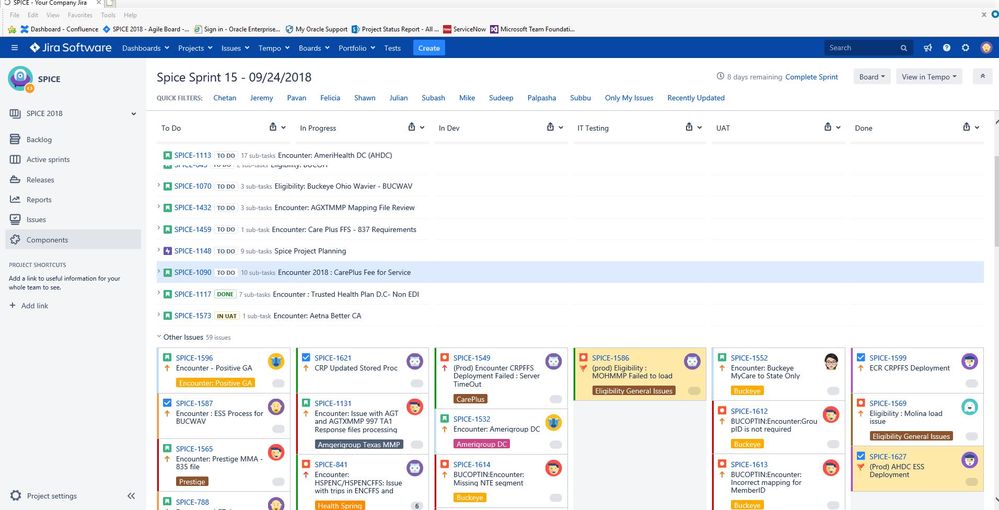This screenshot has height=510, width=999.
Task: Click the Create button
Action: point(429,48)
